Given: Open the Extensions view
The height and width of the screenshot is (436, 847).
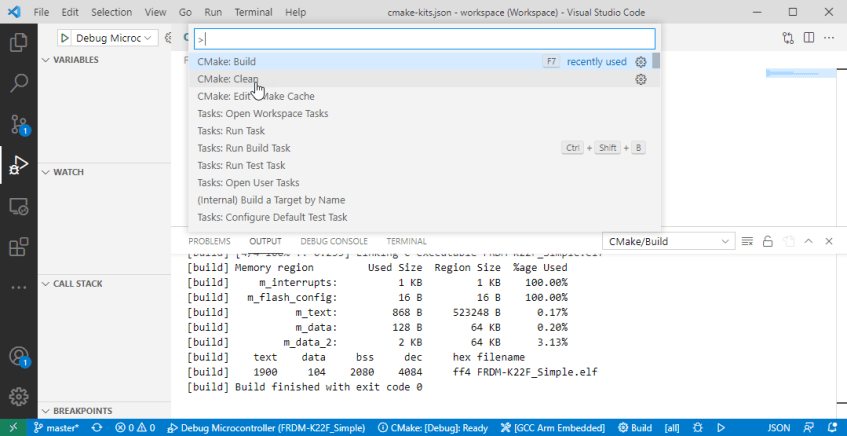Looking at the screenshot, I should tap(18, 246).
